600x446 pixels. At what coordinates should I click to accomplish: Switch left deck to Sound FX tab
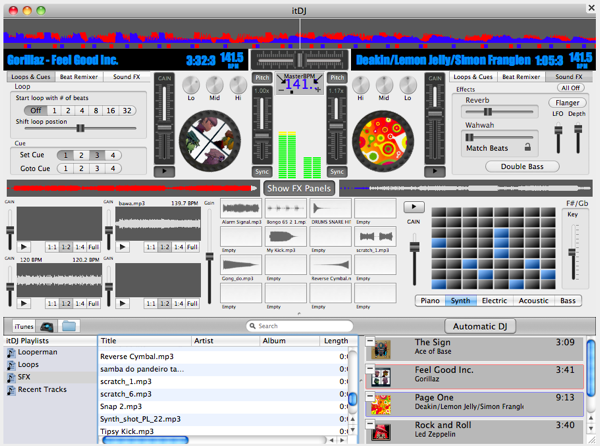pos(127,77)
